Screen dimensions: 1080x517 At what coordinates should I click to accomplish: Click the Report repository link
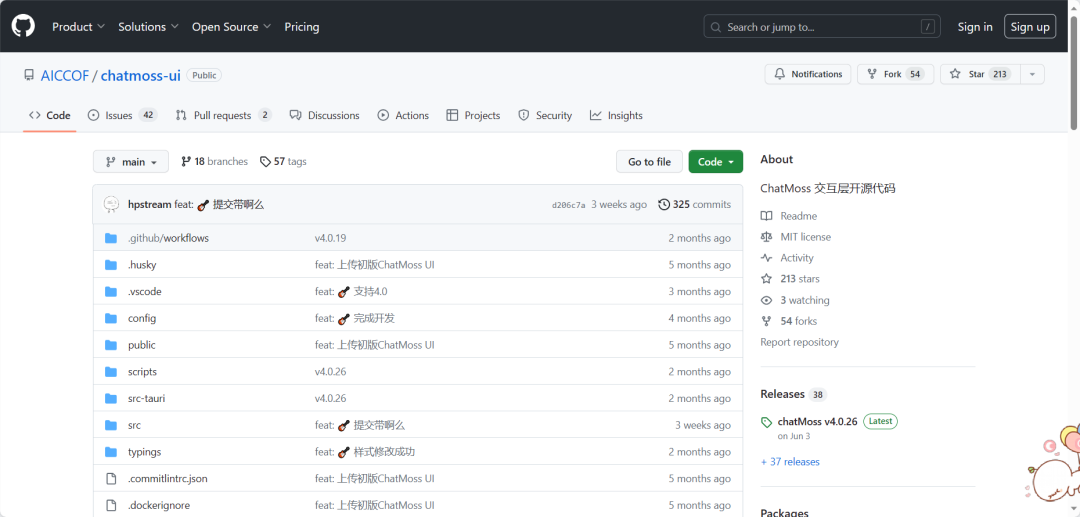click(x=800, y=342)
